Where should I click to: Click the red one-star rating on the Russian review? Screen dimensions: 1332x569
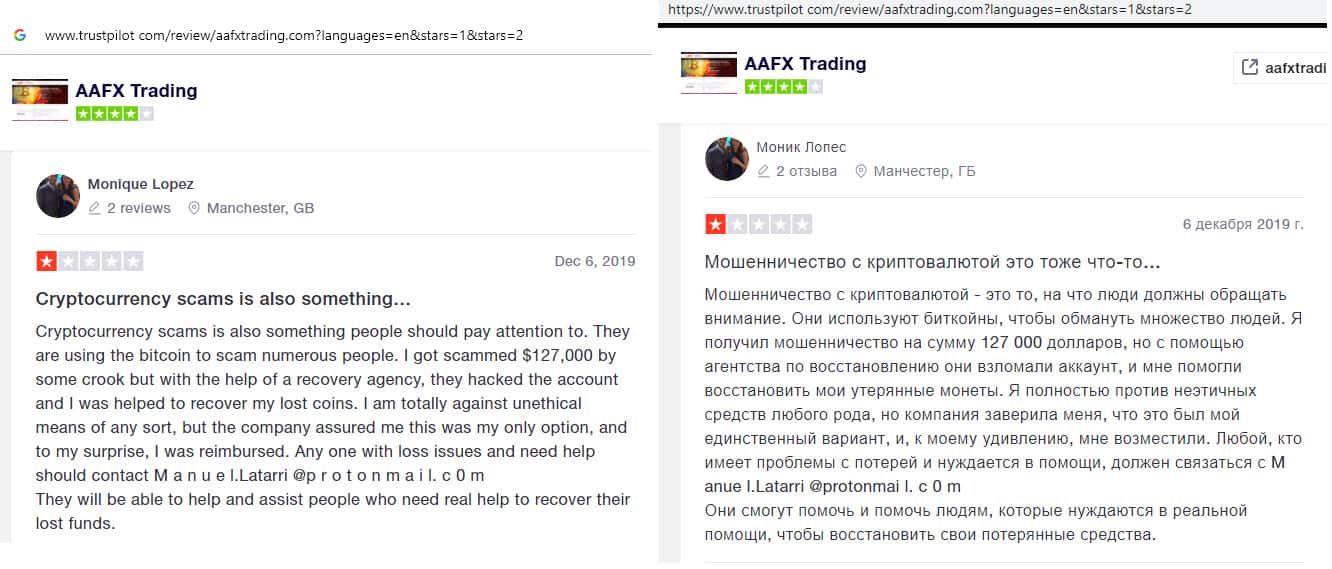[x=716, y=224]
